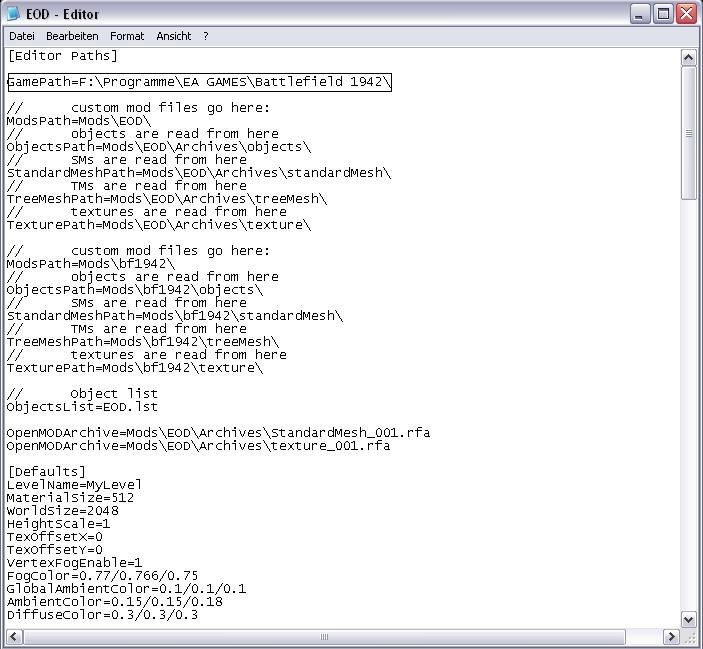Image resolution: width=703 pixels, height=649 pixels.
Task: Click the GlobalAmbientColor=0.1/0.1/0.1 line
Action: click(126, 589)
